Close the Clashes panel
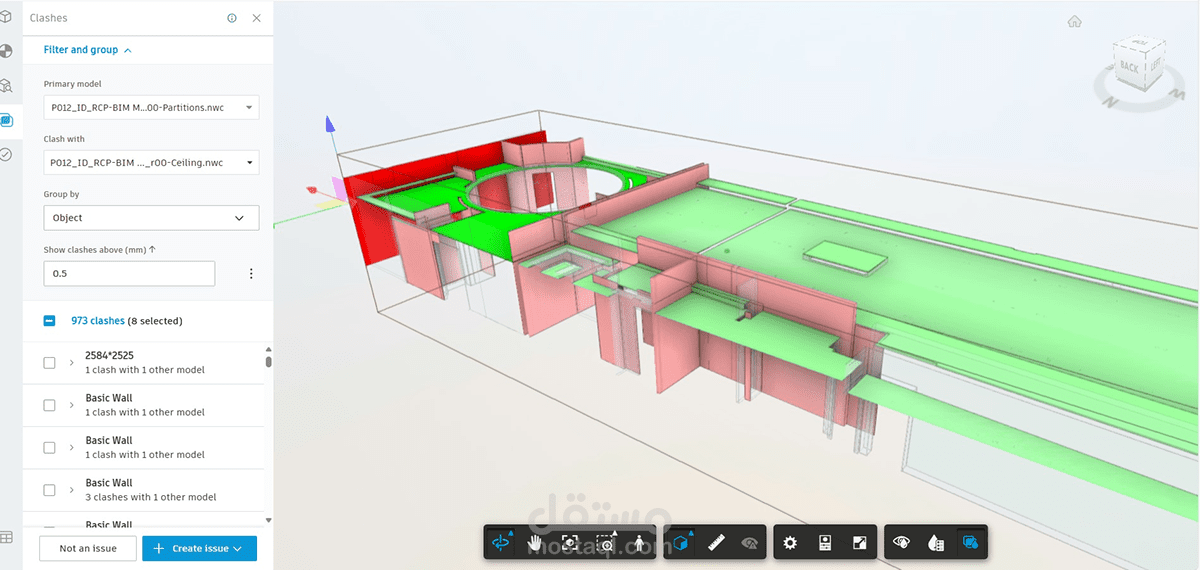This screenshot has height=570, width=1200. coord(257,18)
